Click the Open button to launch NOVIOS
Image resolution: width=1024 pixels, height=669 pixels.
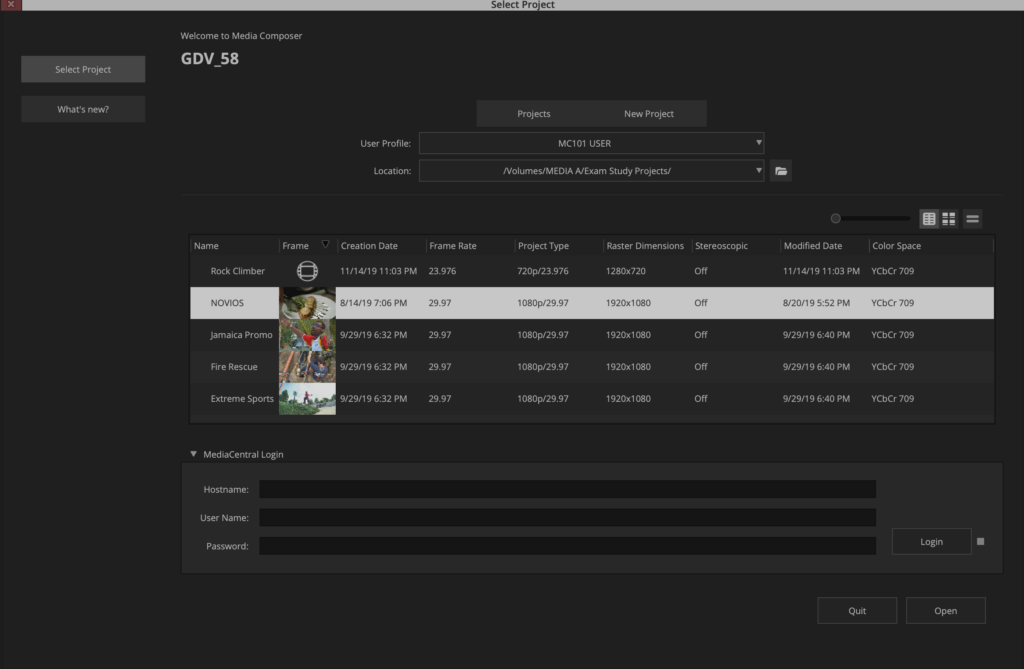(x=945, y=610)
